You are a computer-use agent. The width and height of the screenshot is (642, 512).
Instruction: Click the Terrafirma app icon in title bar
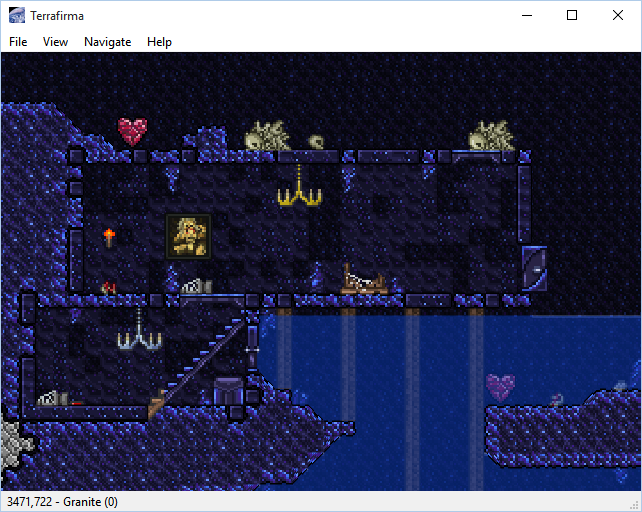point(17,15)
